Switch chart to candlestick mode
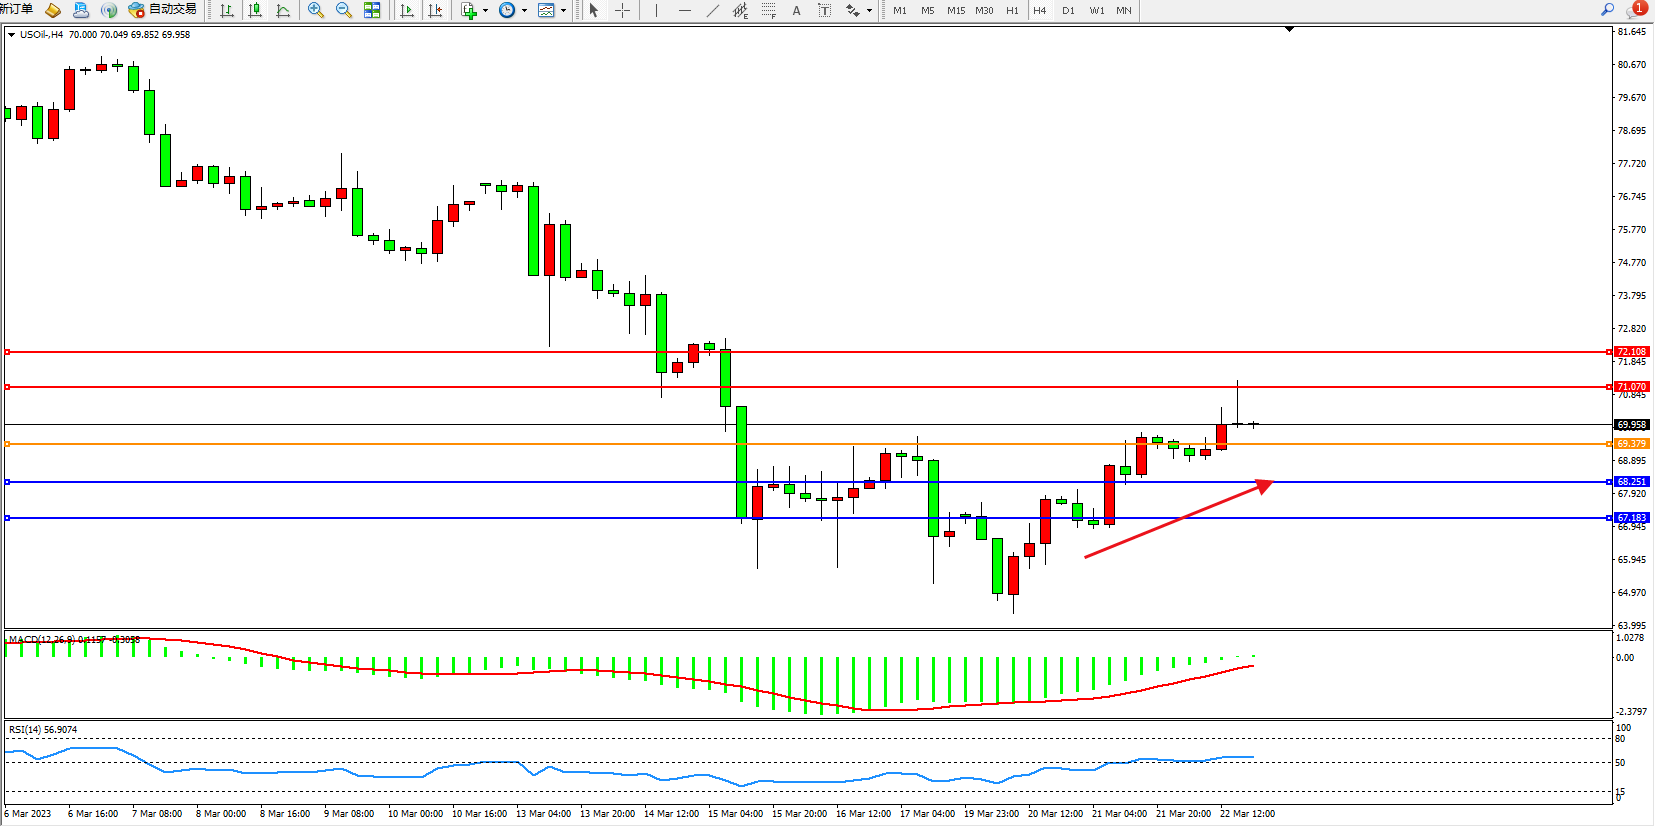This screenshot has height=827, width=1655. click(255, 10)
